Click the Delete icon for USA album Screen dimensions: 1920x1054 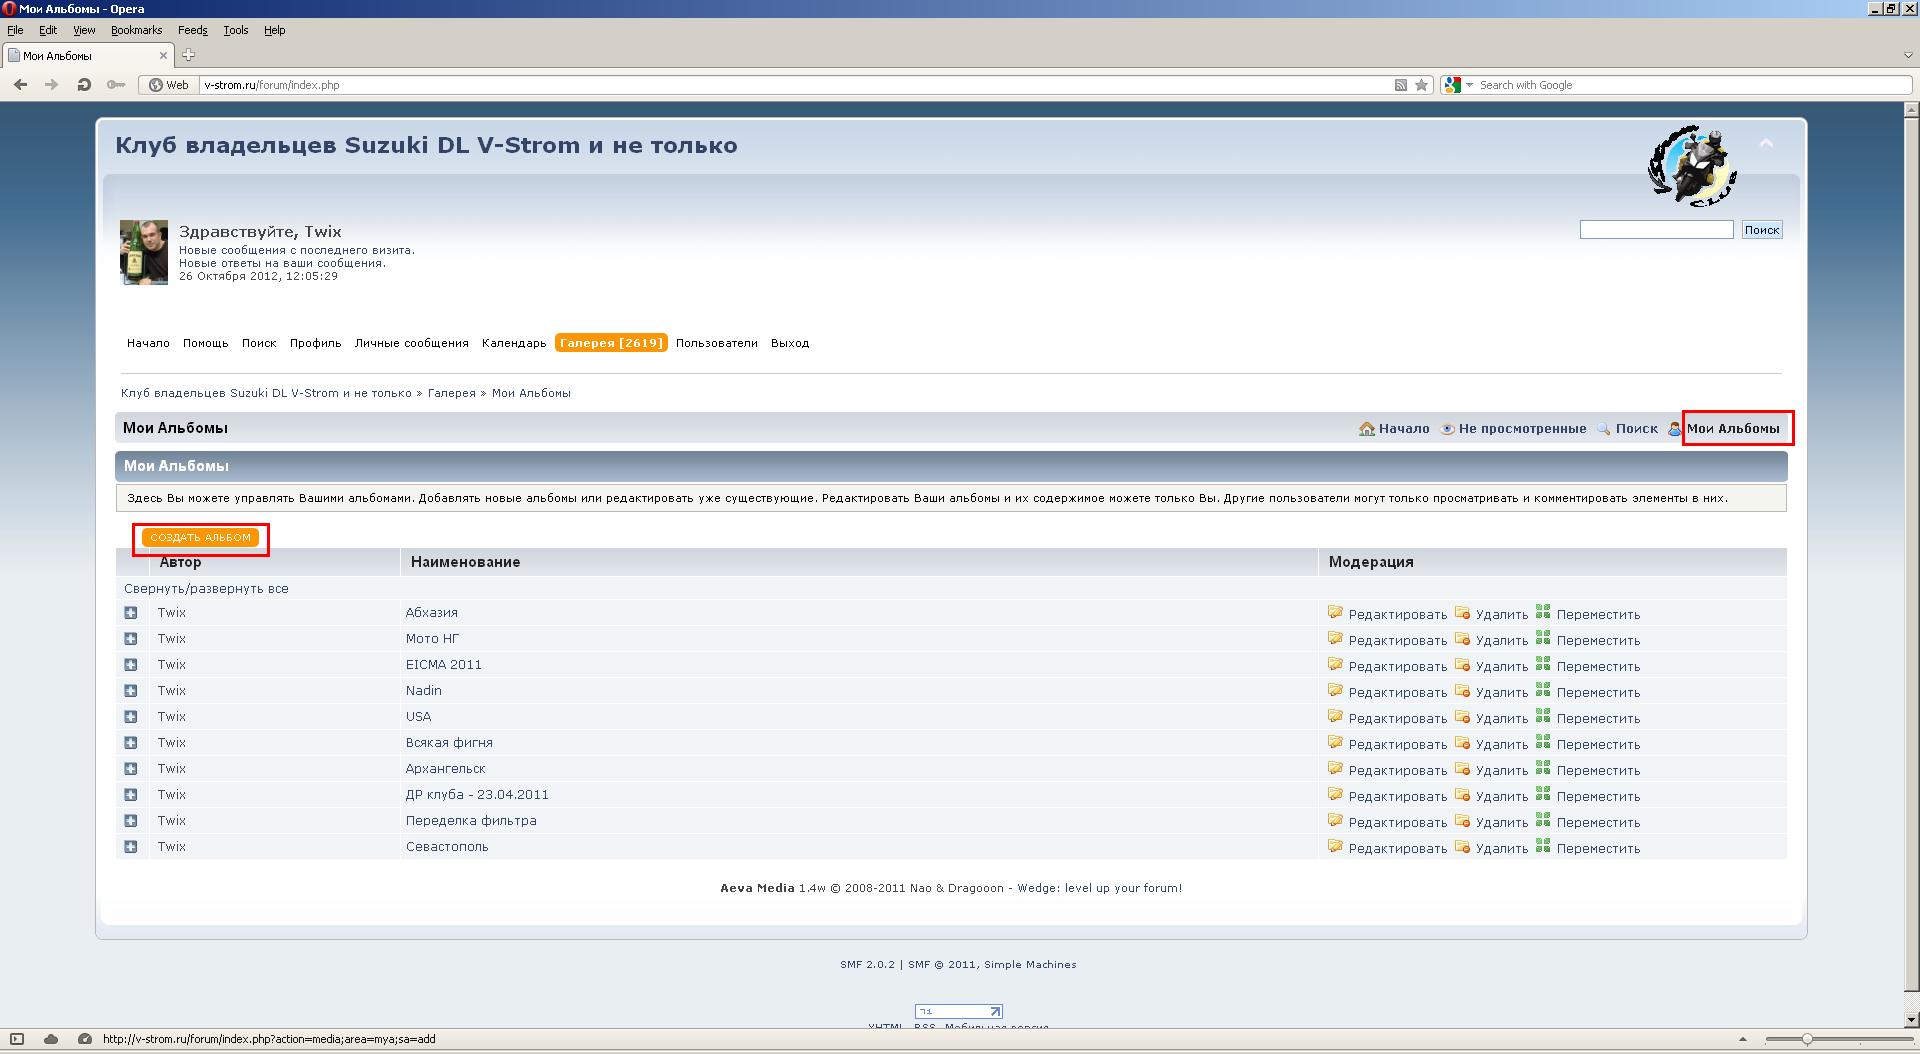click(1462, 716)
